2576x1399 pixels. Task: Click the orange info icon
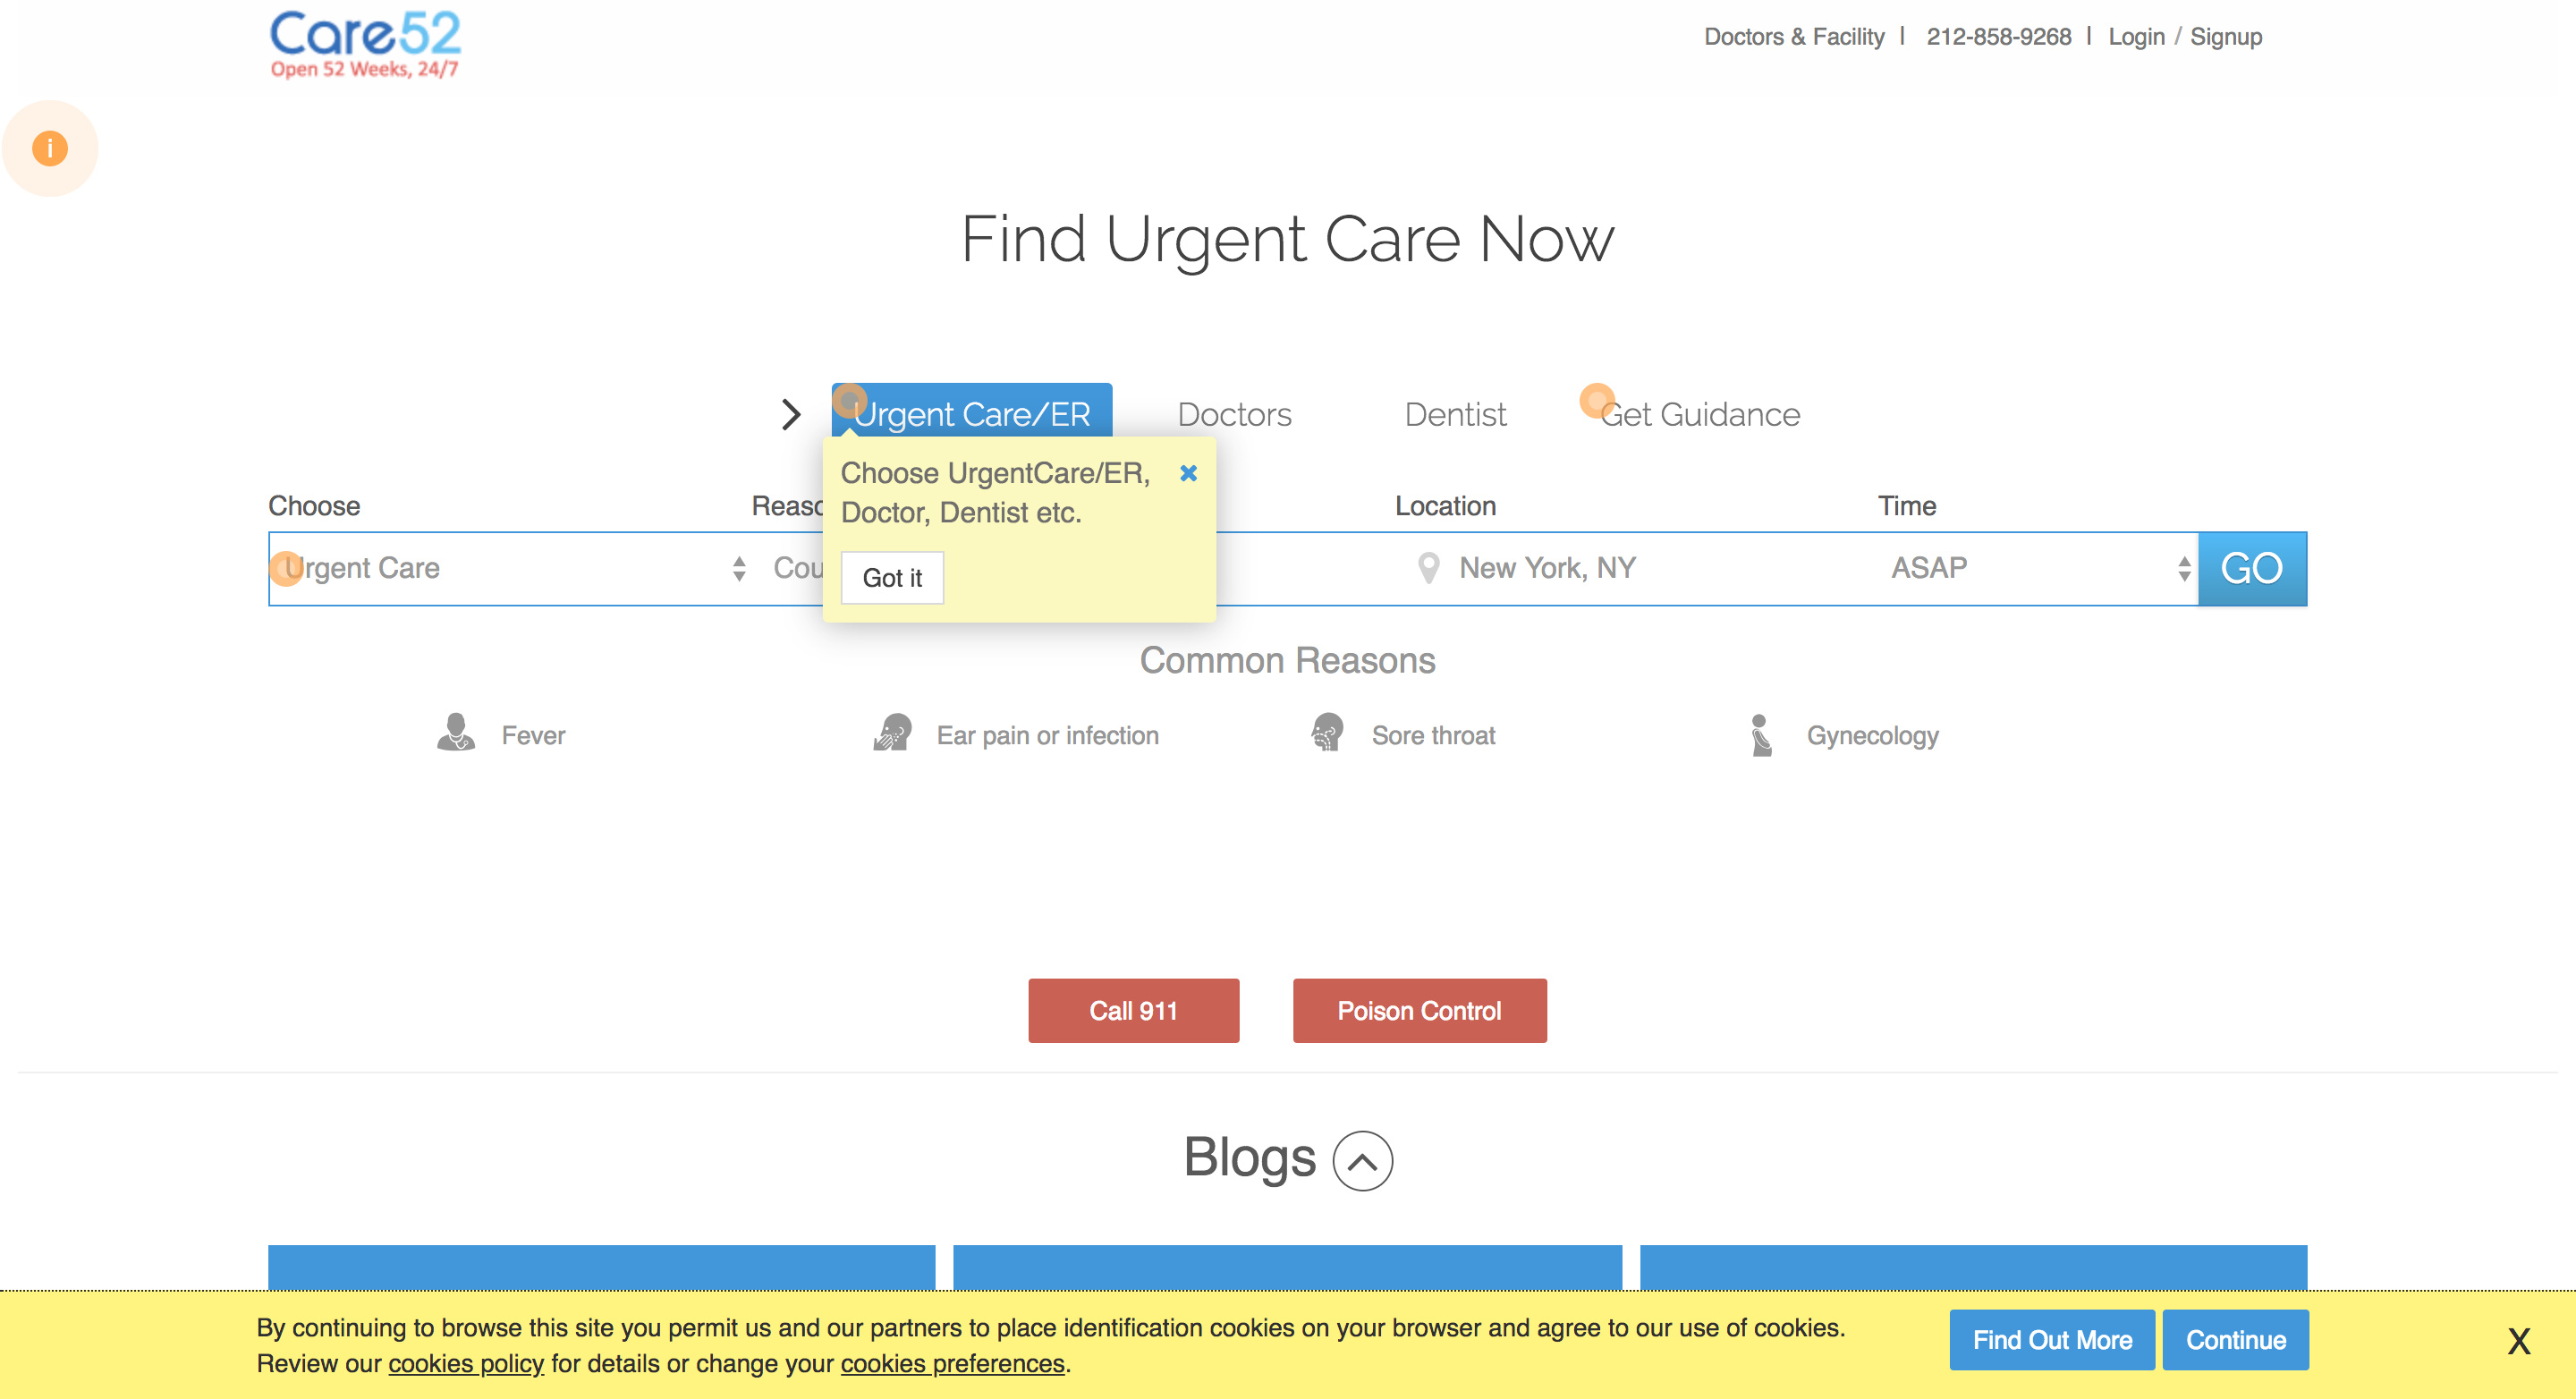coord(50,148)
